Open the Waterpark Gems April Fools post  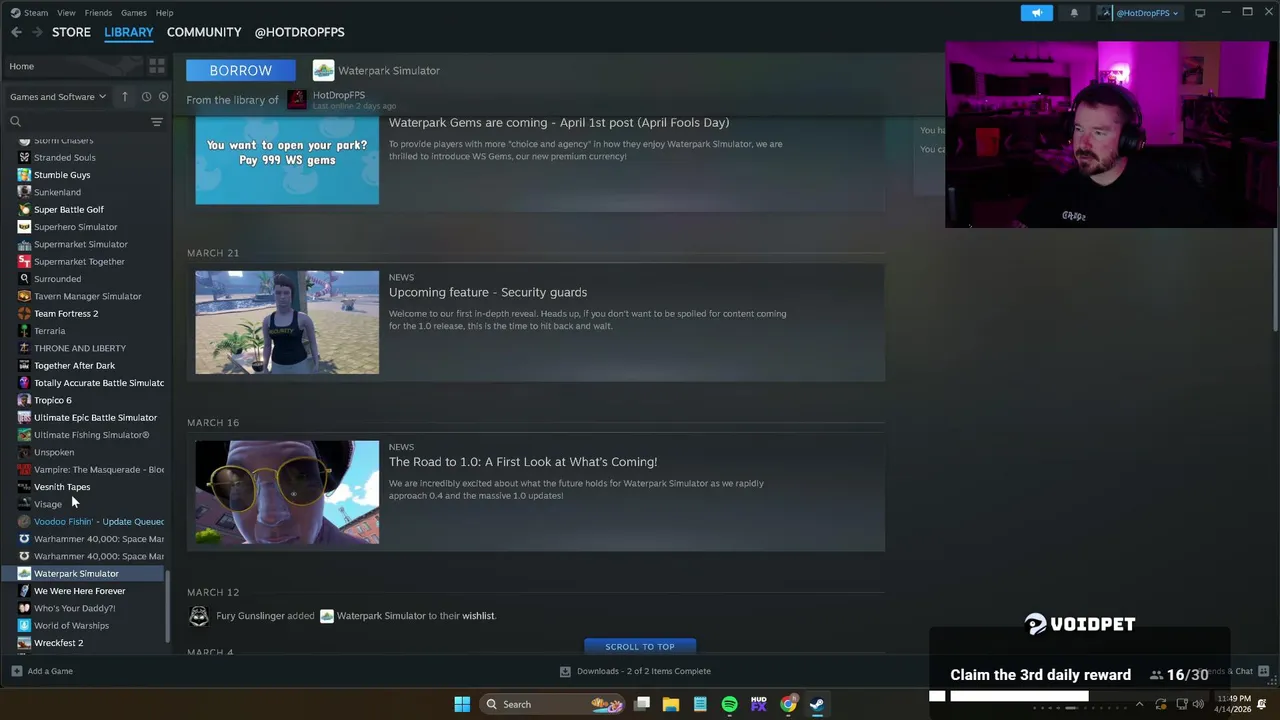click(x=559, y=122)
